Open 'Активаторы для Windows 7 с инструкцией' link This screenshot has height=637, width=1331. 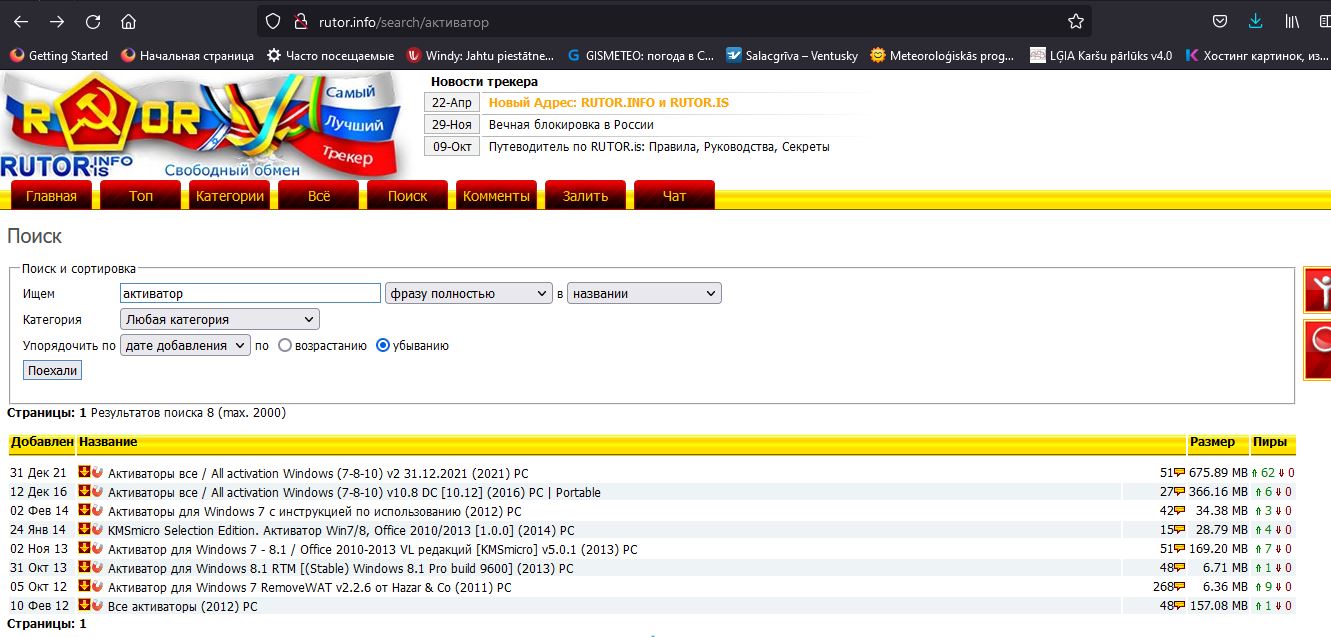(314, 511)
